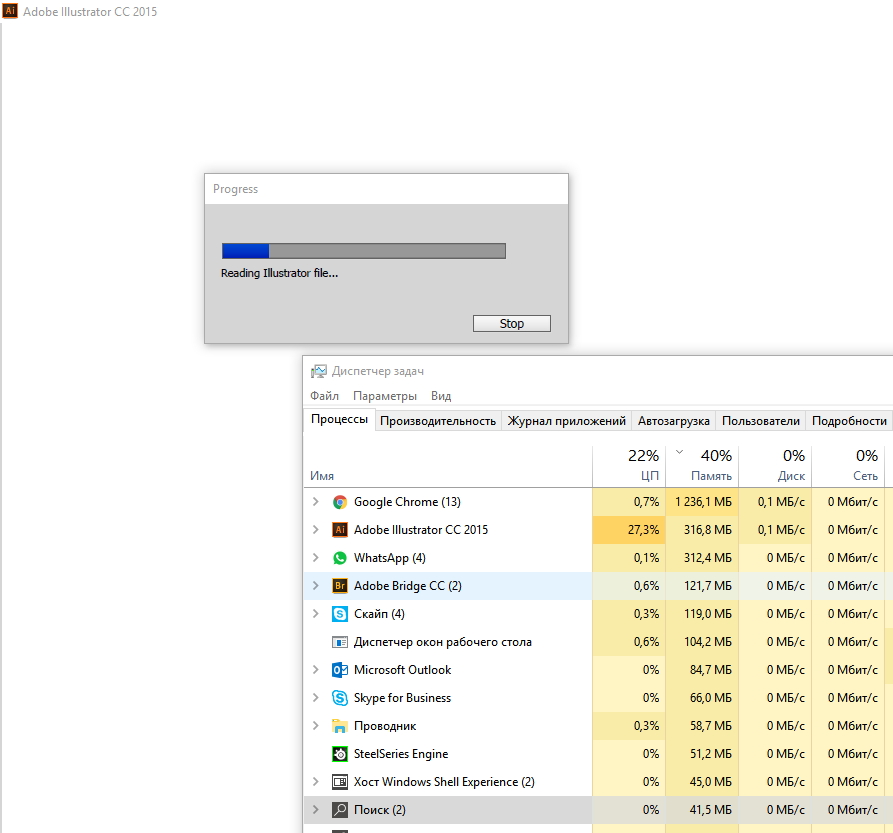Switch to the Производительность tab

point(438,421)
